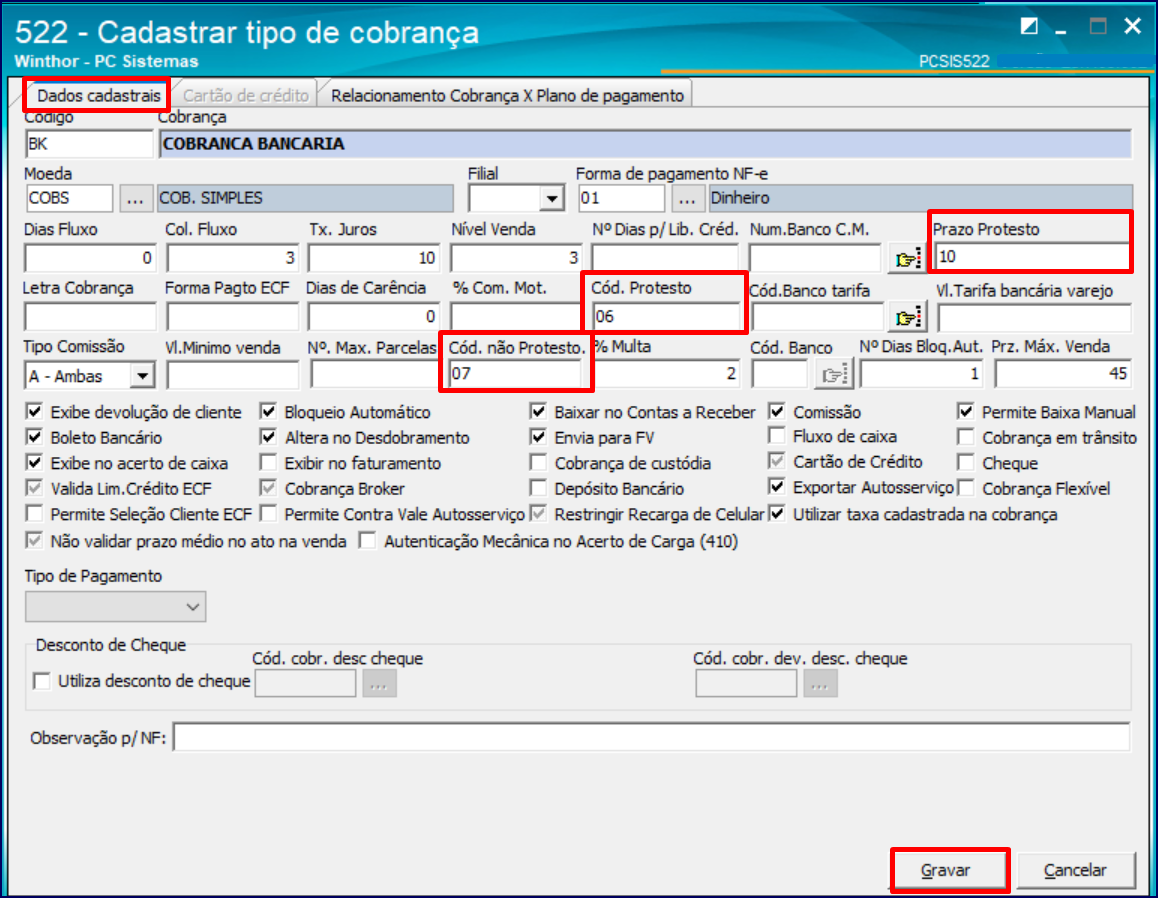1158x898 pixels.
Task: Click the % Com. Mot. field
Action: (516, 317)
